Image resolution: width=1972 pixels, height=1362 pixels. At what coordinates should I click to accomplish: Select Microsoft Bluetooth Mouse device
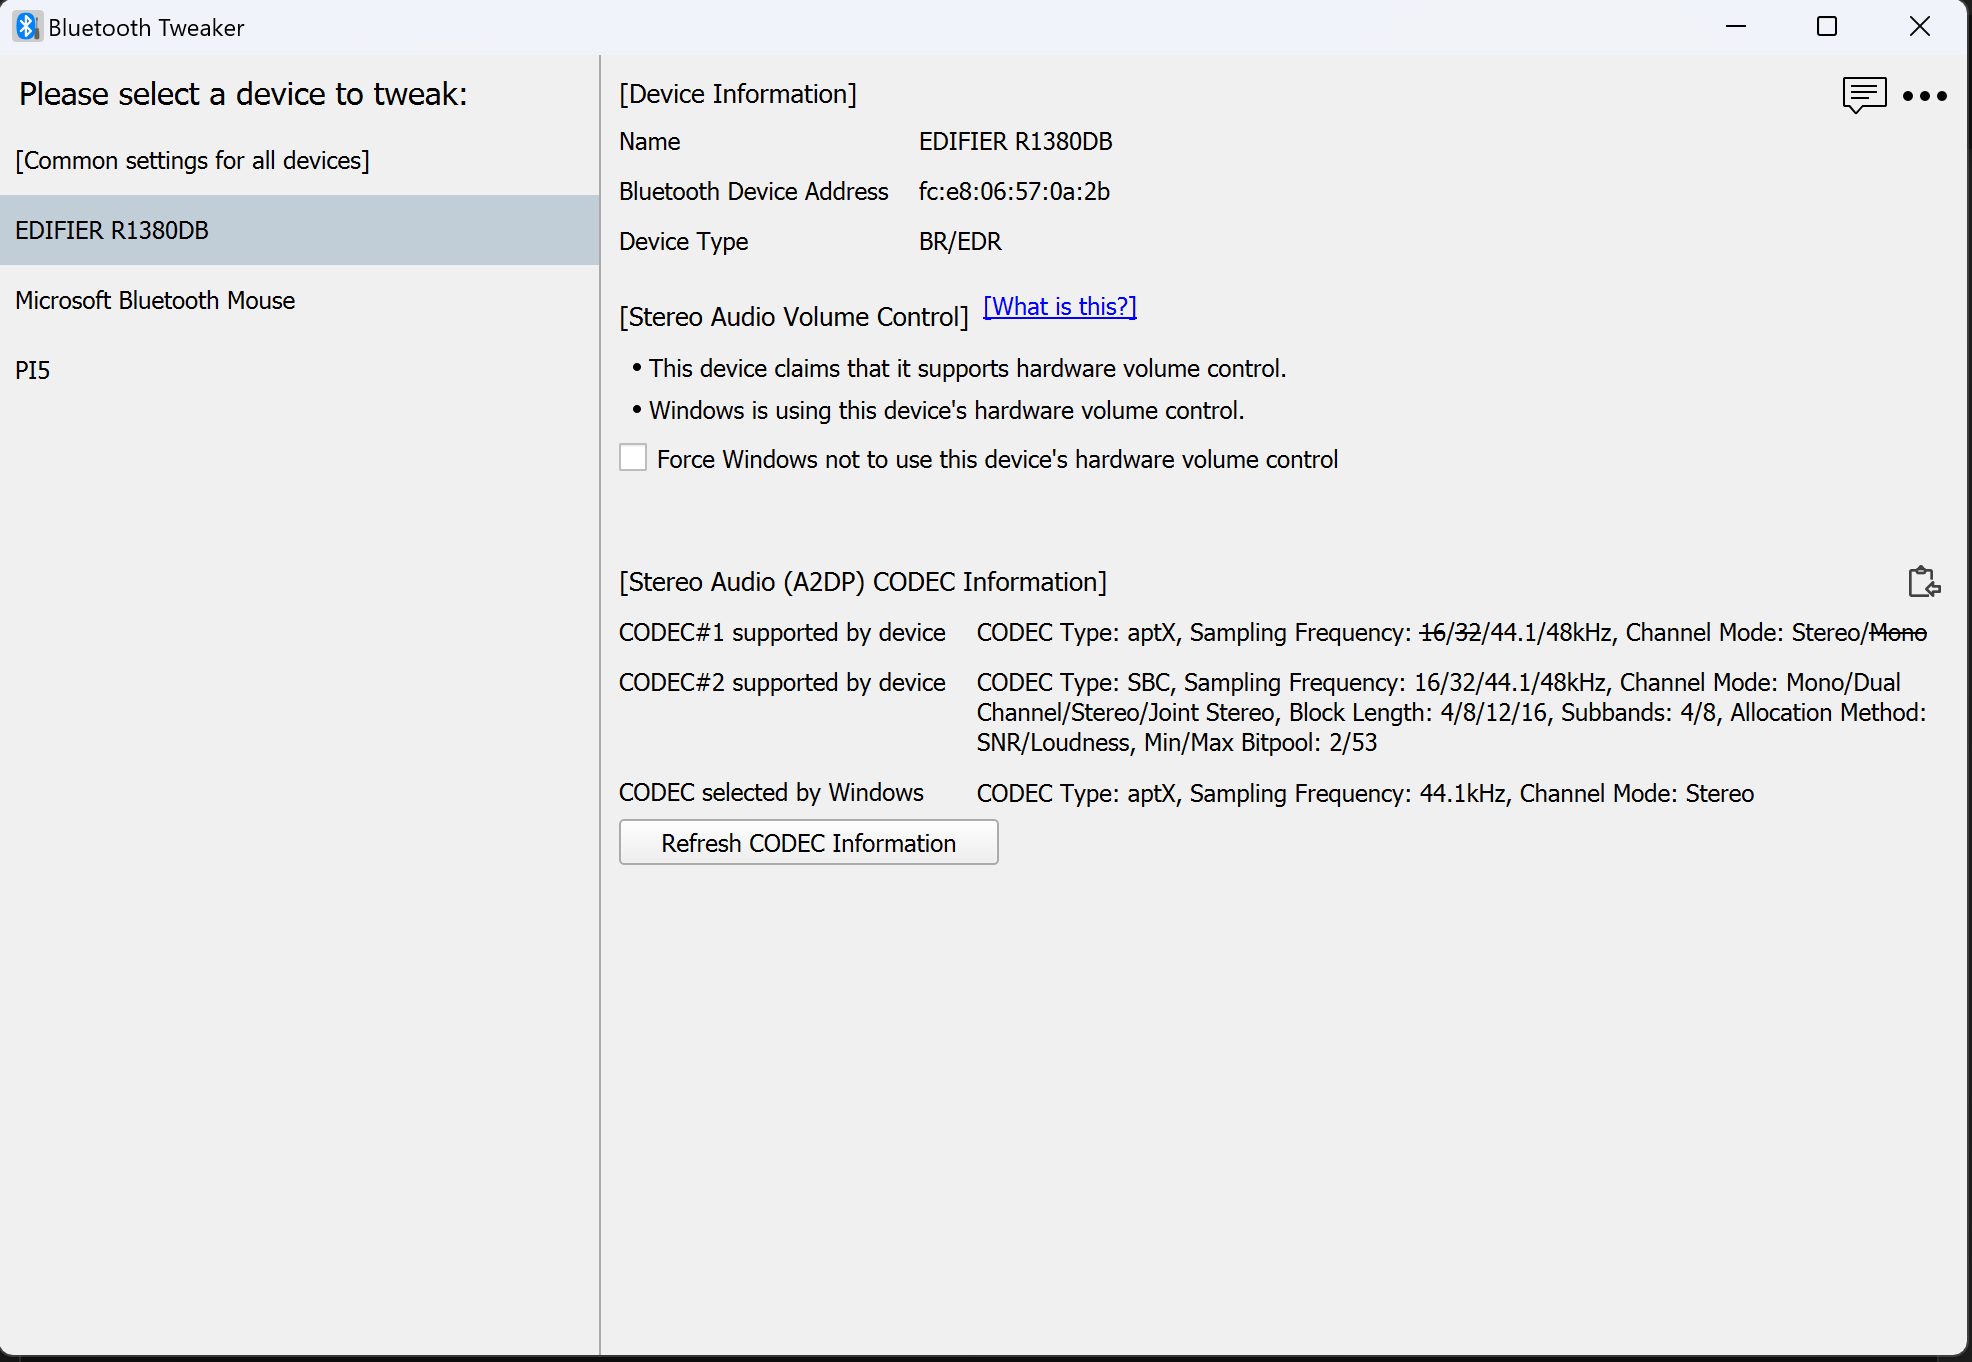[x=155, y=300]
